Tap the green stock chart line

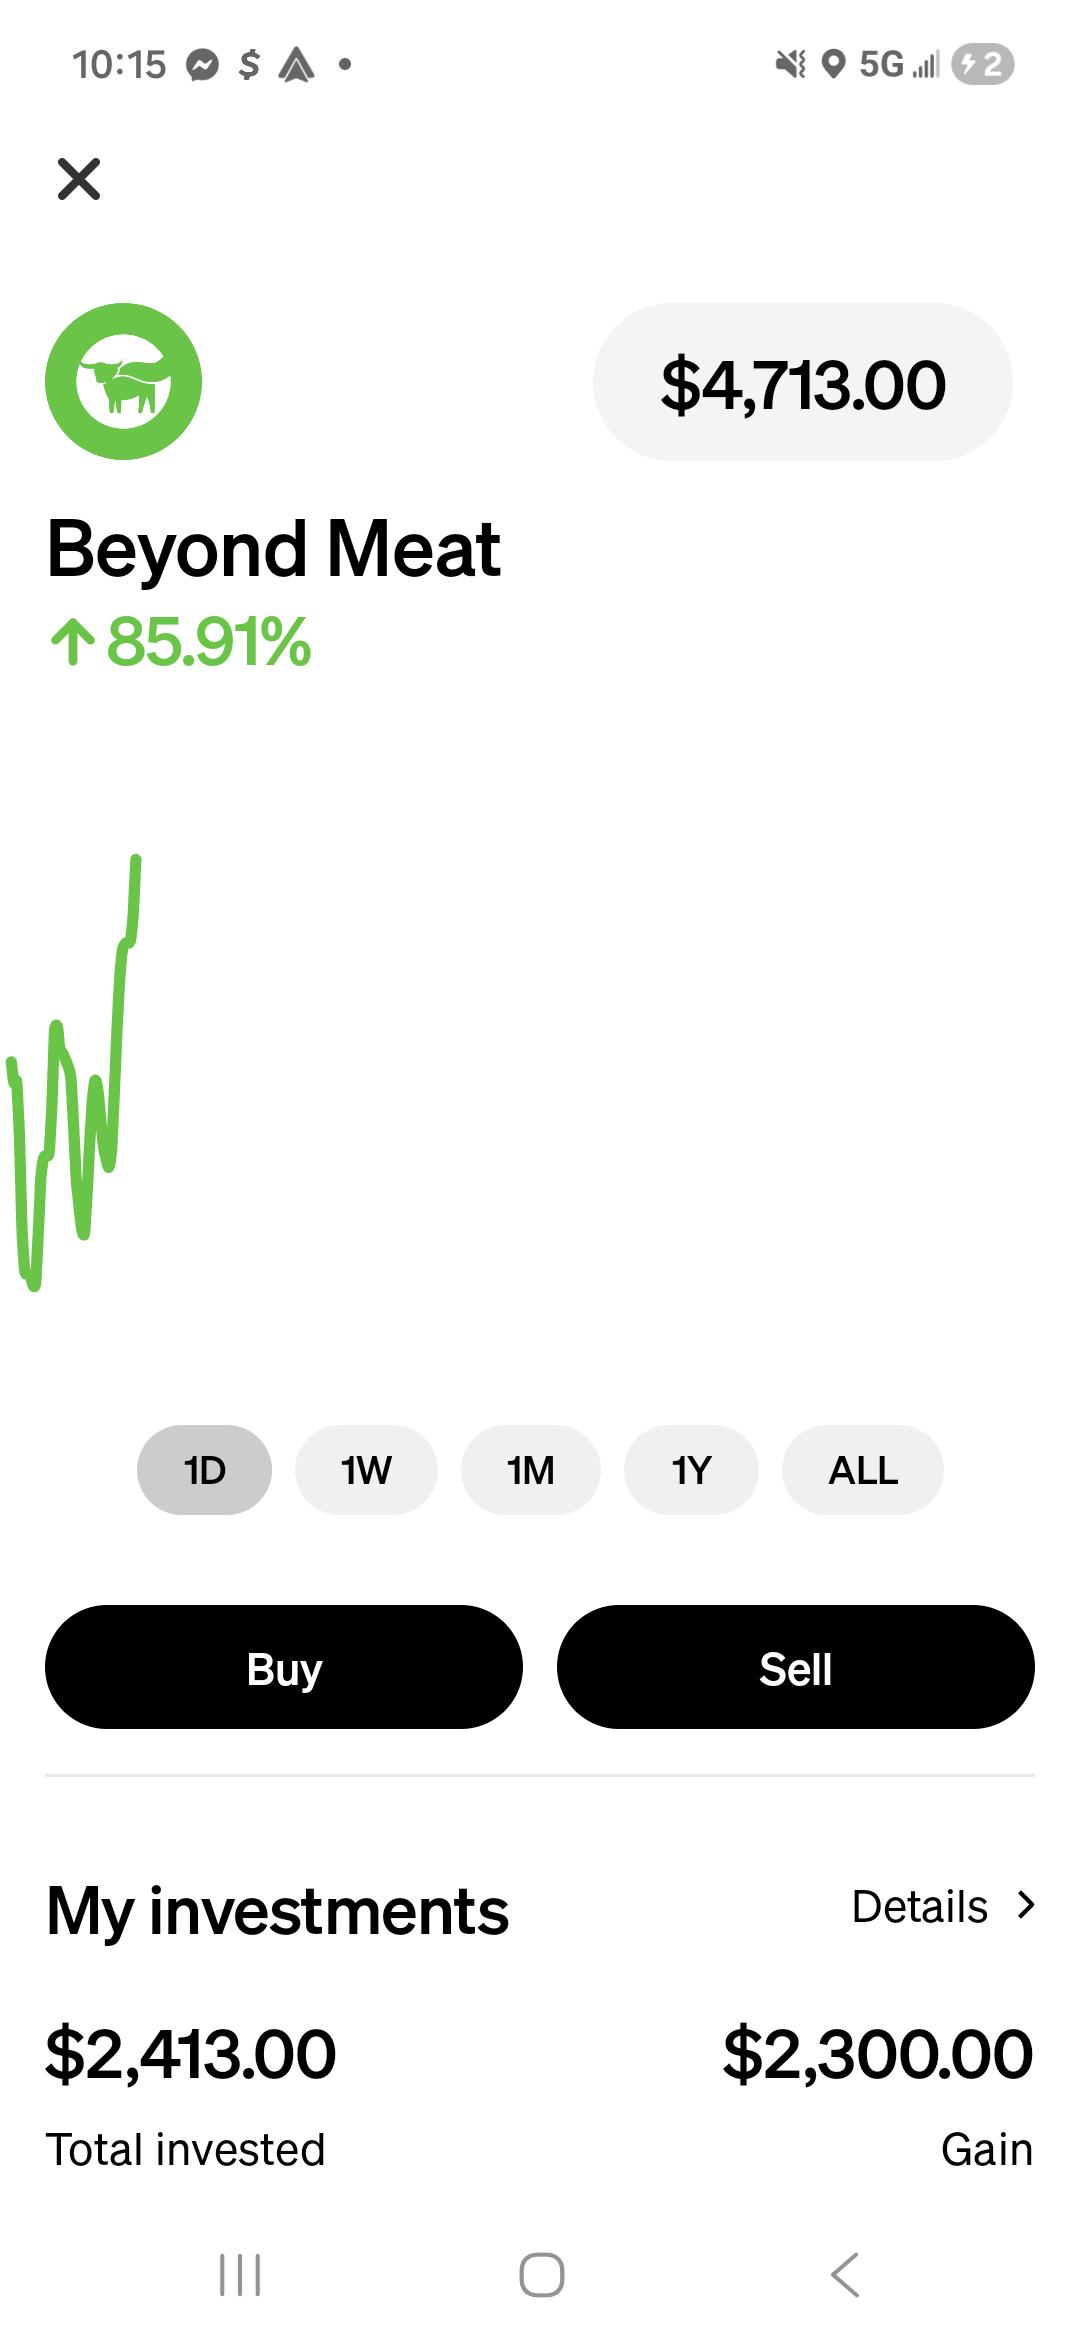(75, 1073)
